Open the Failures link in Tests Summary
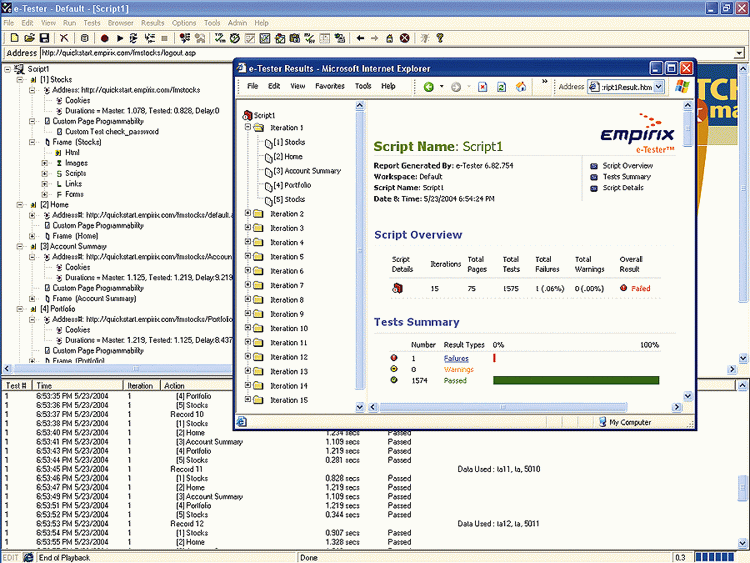Image resolution: width=750 pixels, height=563 pixels. 456,358
